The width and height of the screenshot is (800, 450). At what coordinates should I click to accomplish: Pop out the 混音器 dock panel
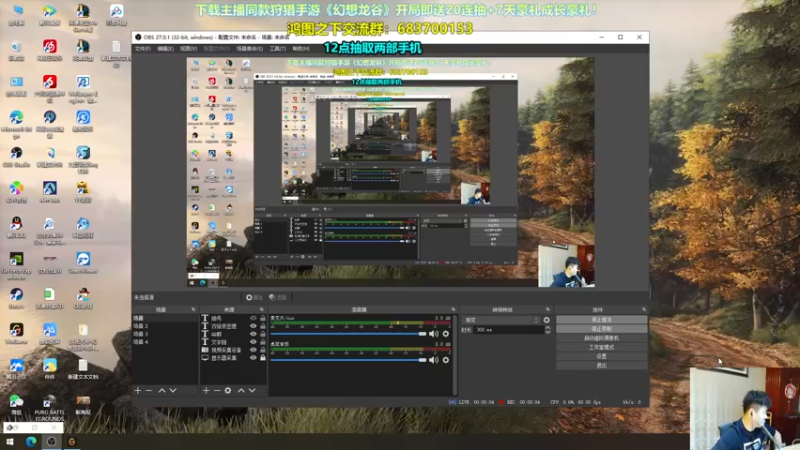click(x=453, y=310)
